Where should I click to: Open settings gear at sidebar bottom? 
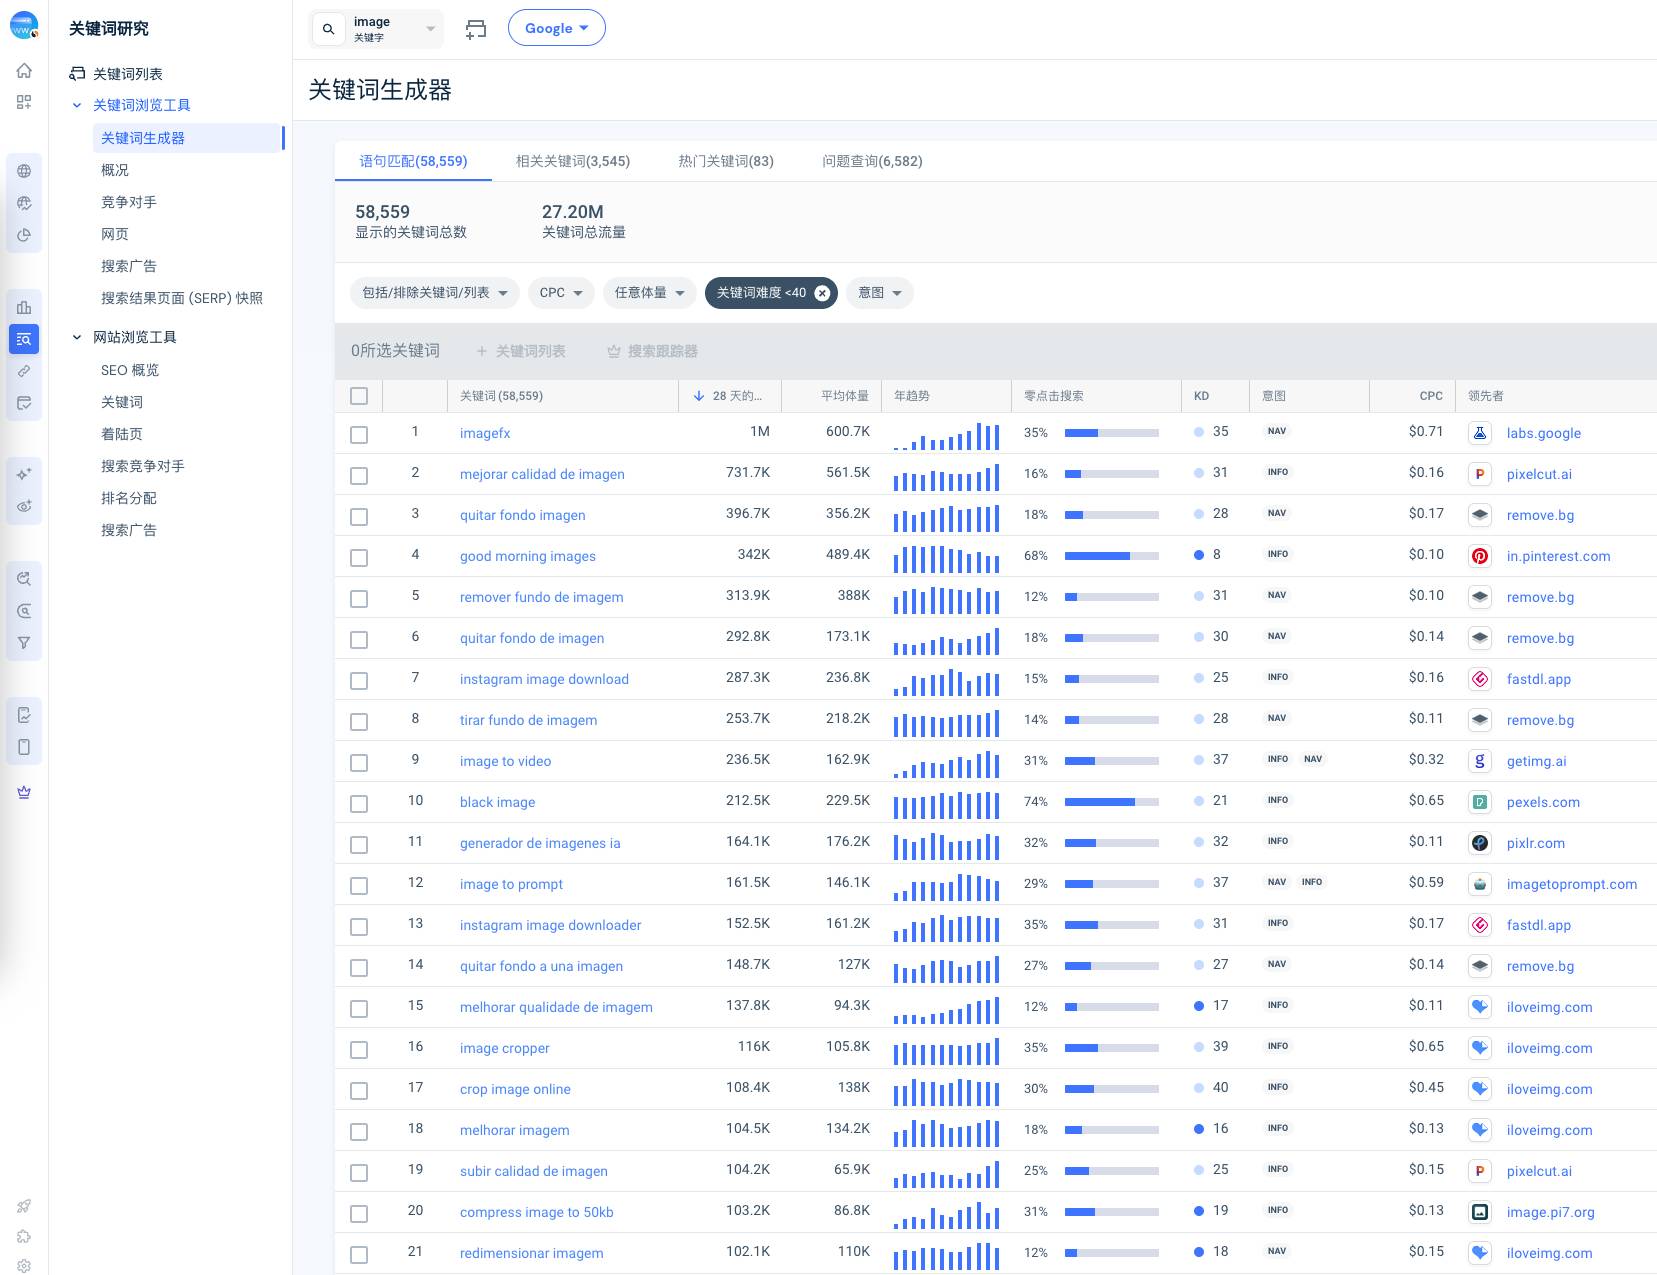[24, 1265]
